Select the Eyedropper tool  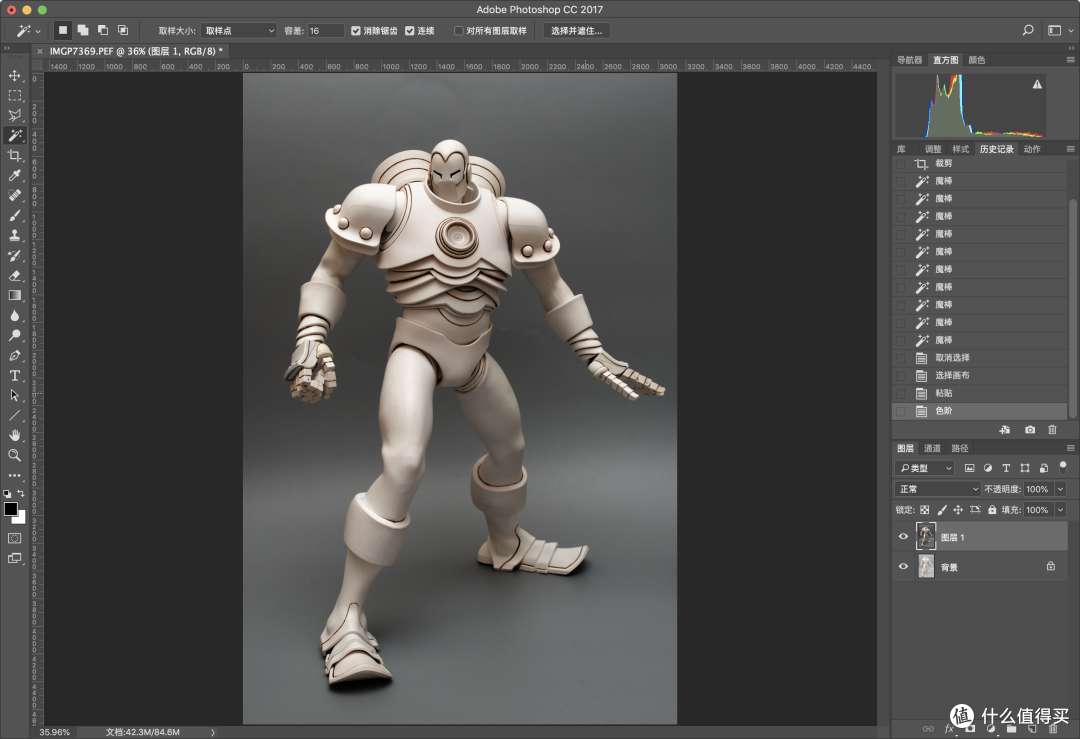point(14,176)
